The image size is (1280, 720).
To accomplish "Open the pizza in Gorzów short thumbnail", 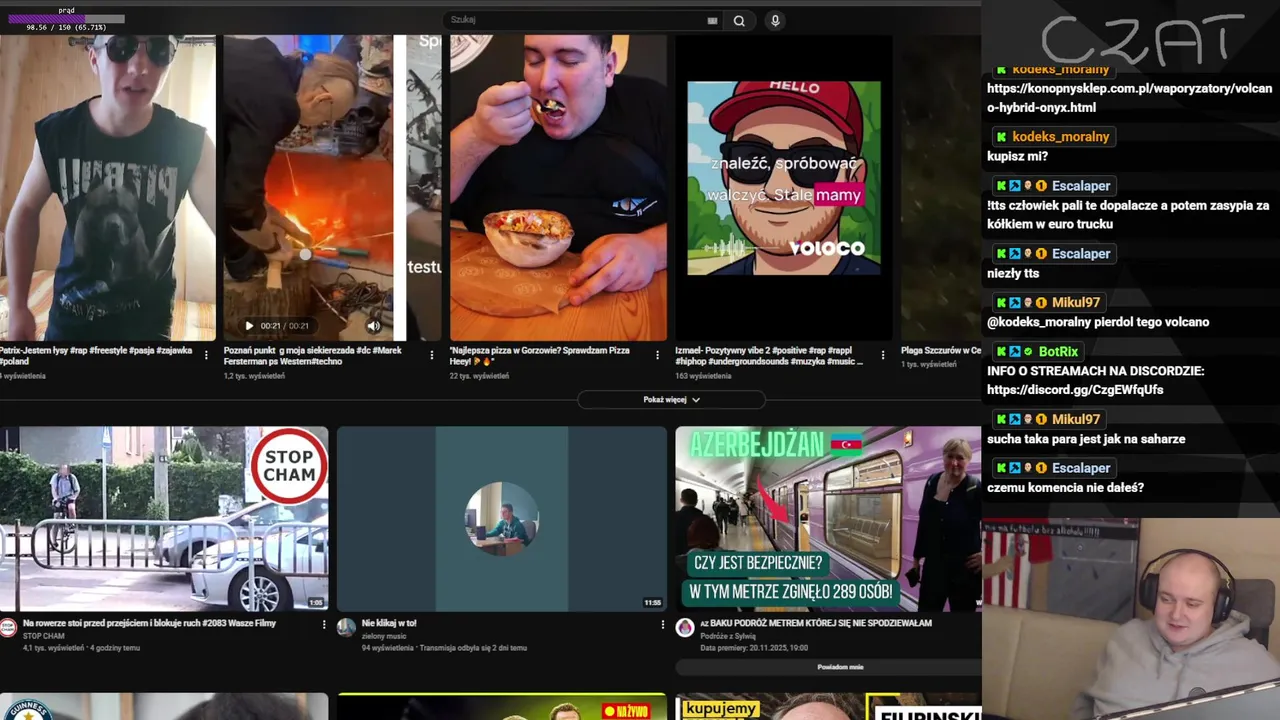I will pos(558,188).
